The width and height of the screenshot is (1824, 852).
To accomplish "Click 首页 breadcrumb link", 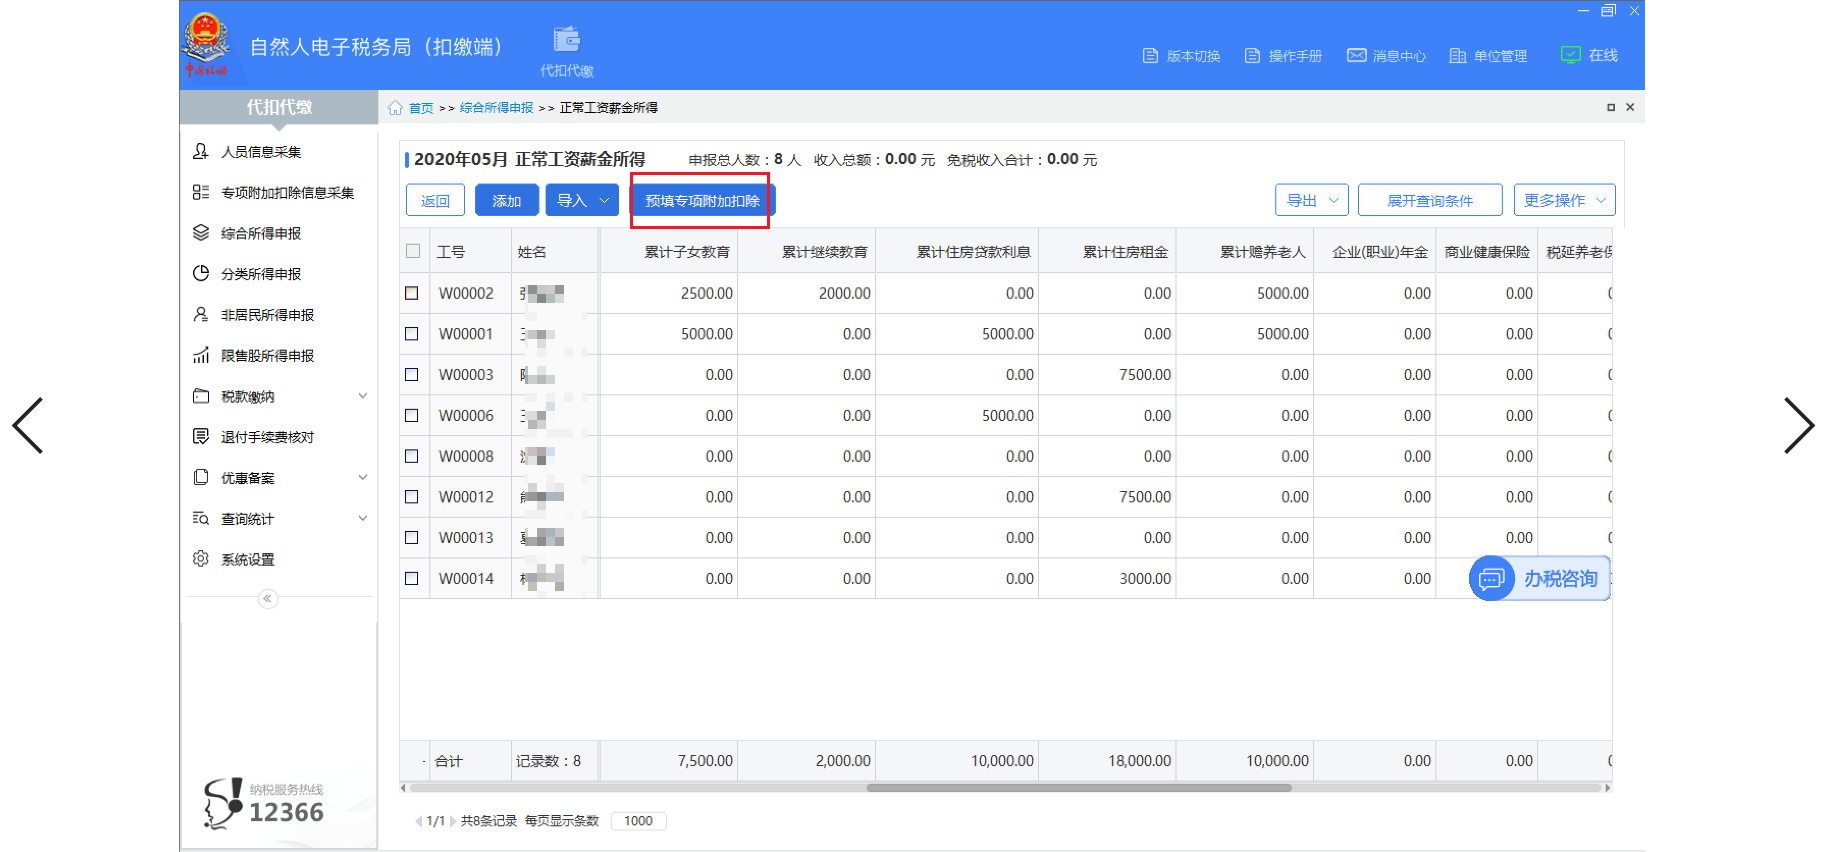I will click(421, 108).
